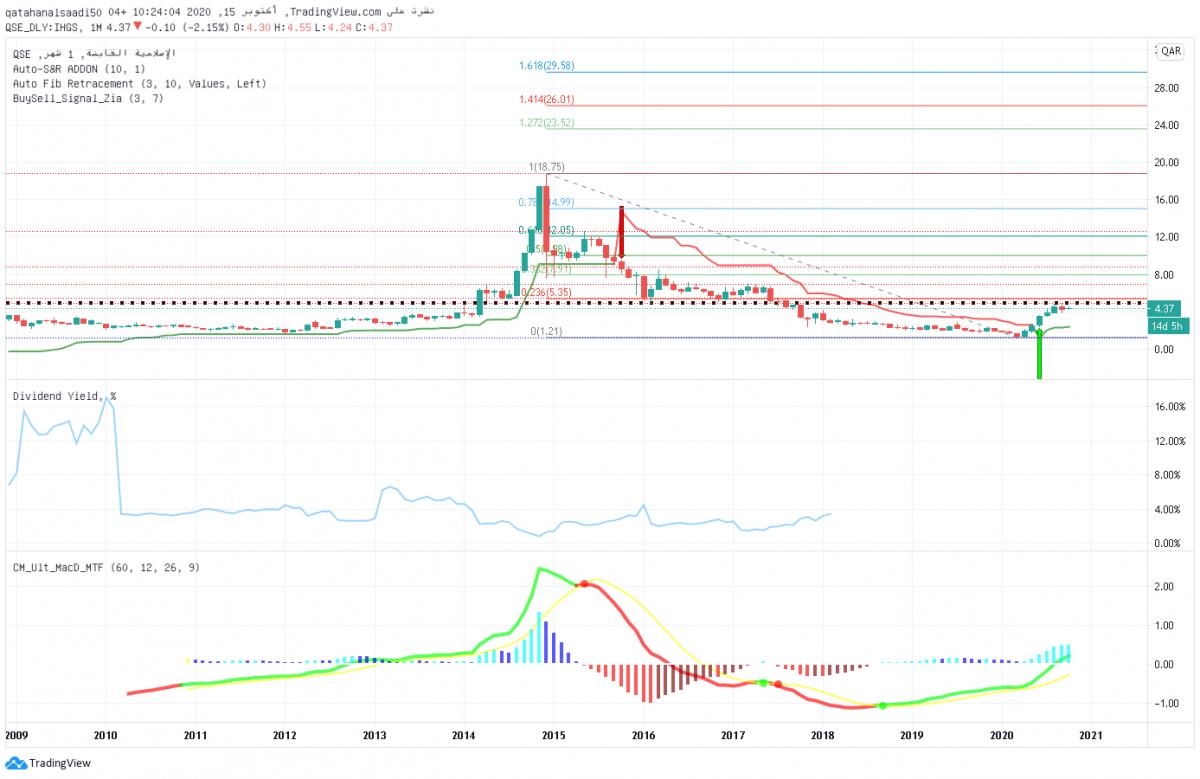1200x779 pixels.
Task: Click the 16.00 price axis label
Action: [1165, 200]
